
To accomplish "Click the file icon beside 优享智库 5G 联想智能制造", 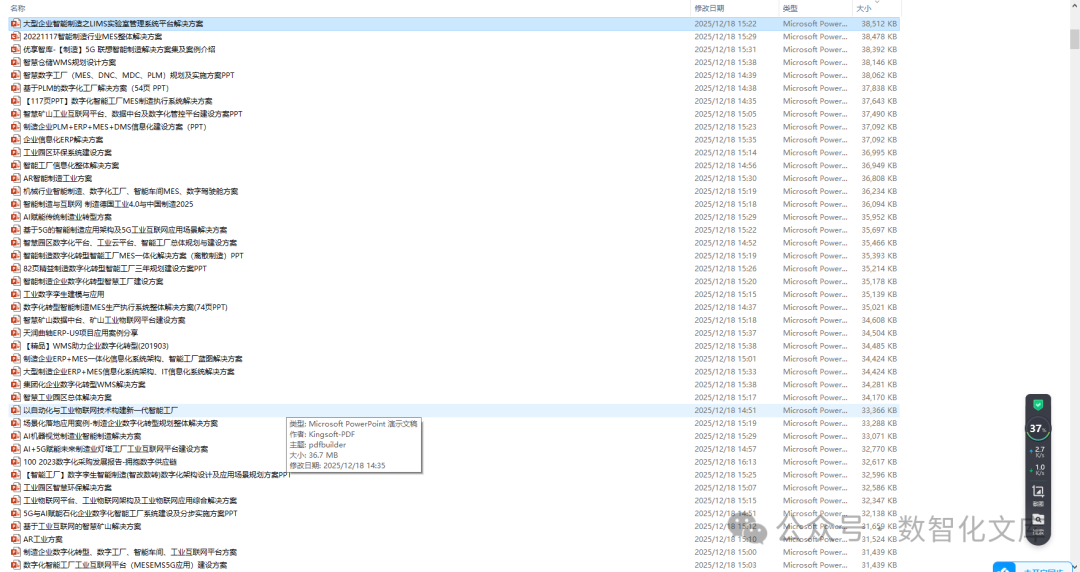I will (16, 50).
